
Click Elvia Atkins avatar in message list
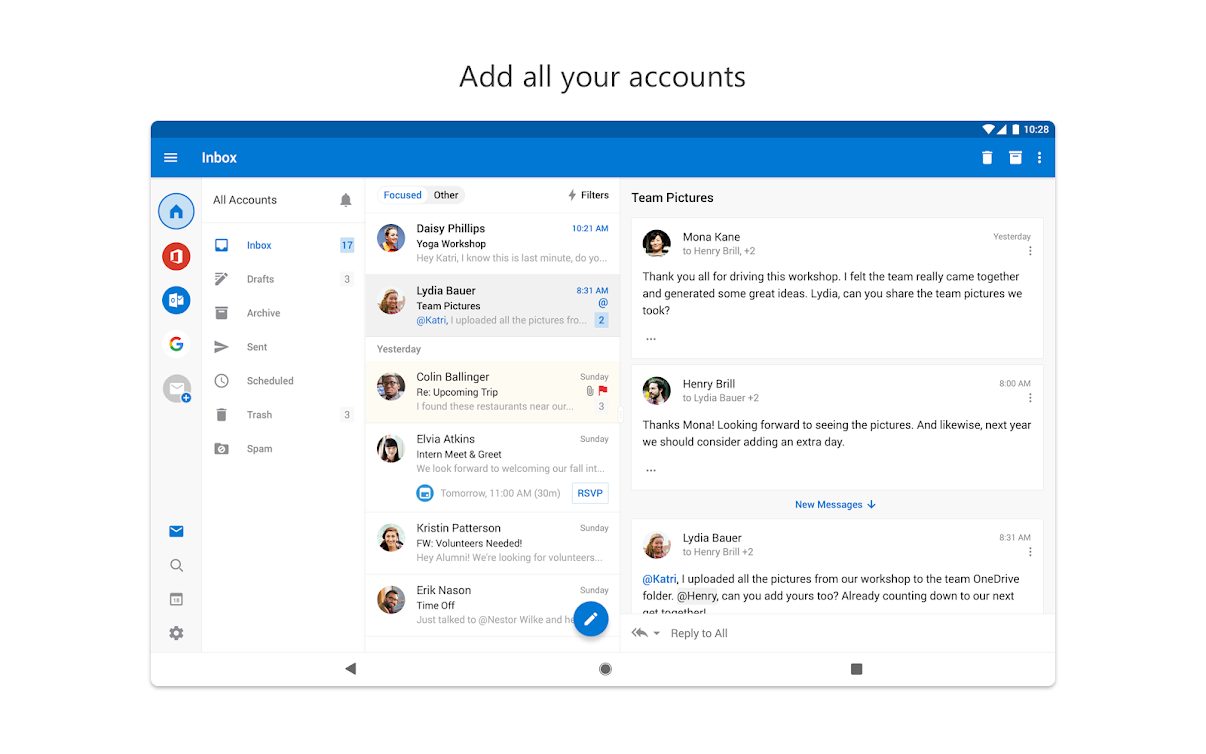(391, 449)
